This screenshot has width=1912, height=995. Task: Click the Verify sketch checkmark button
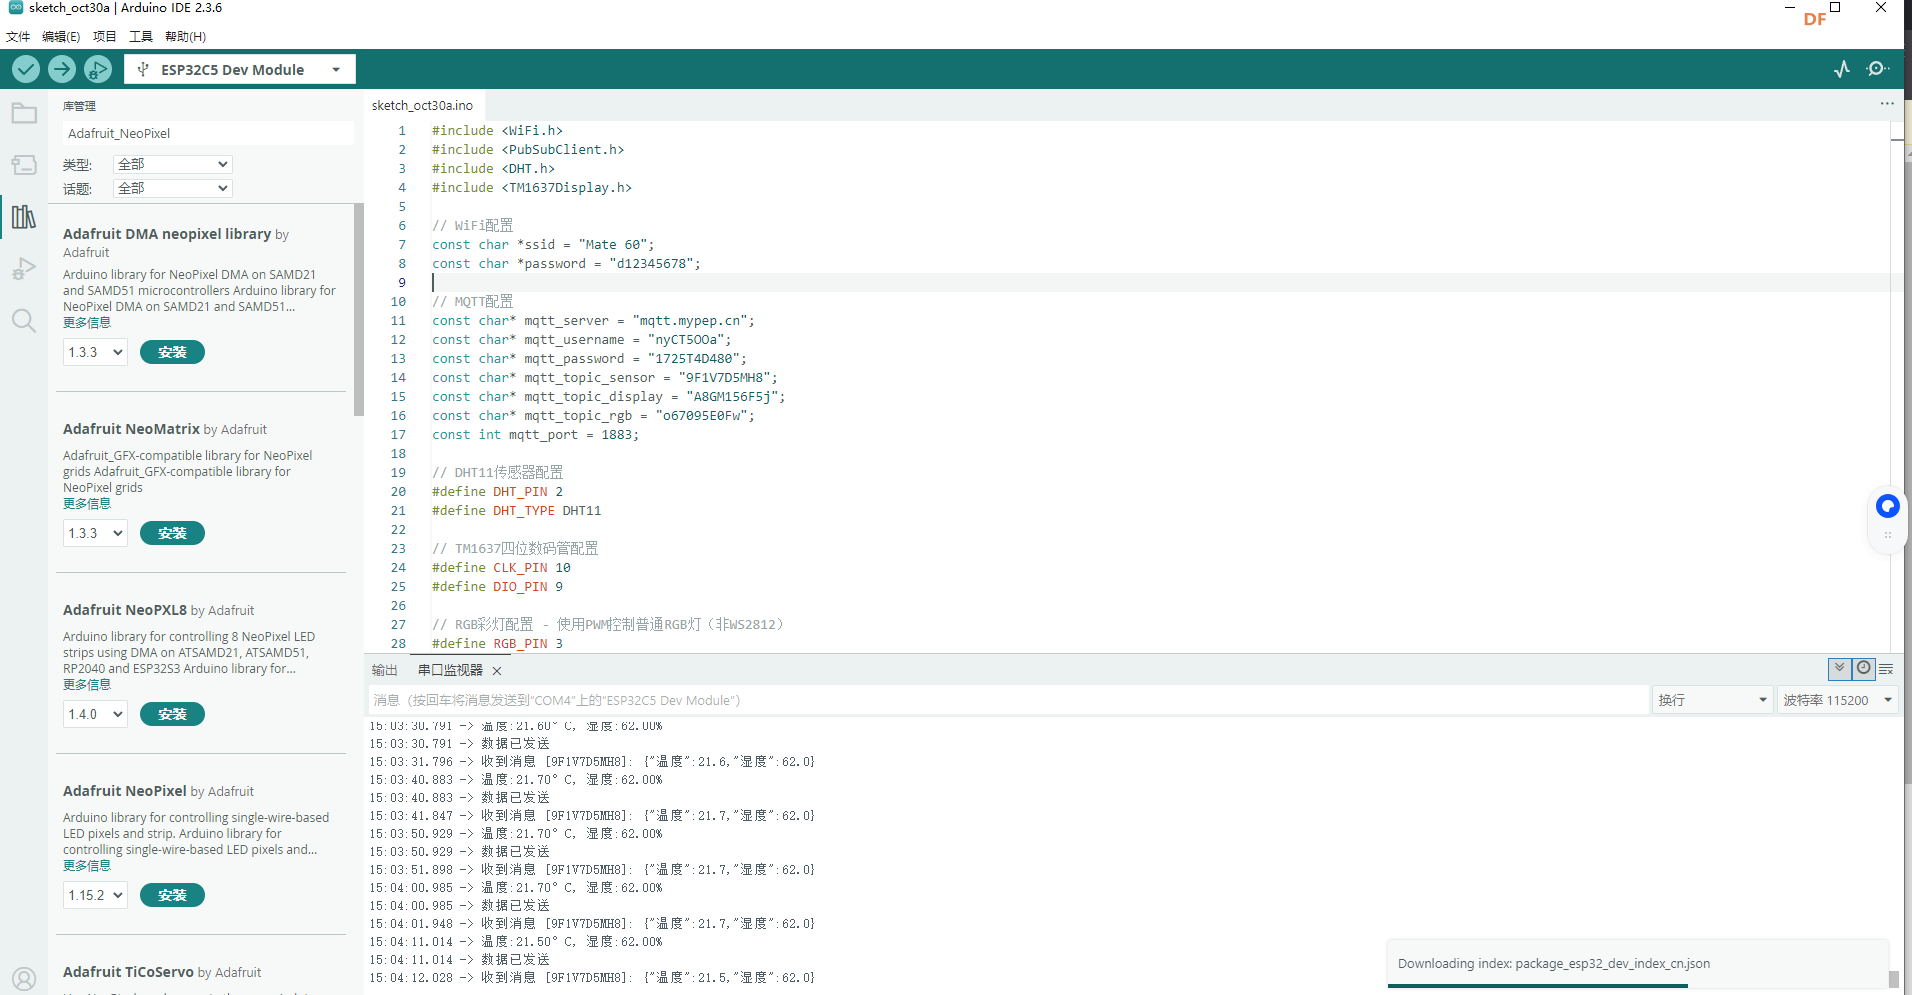(26, 69)
